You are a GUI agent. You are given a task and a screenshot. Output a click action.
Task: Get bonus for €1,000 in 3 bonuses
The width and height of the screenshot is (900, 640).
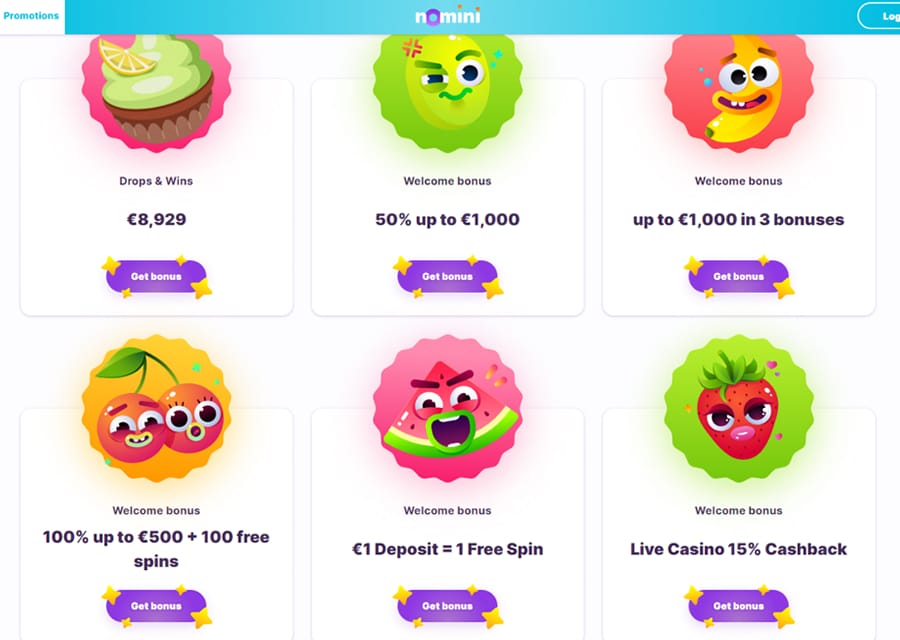click(x=739, y=277)
